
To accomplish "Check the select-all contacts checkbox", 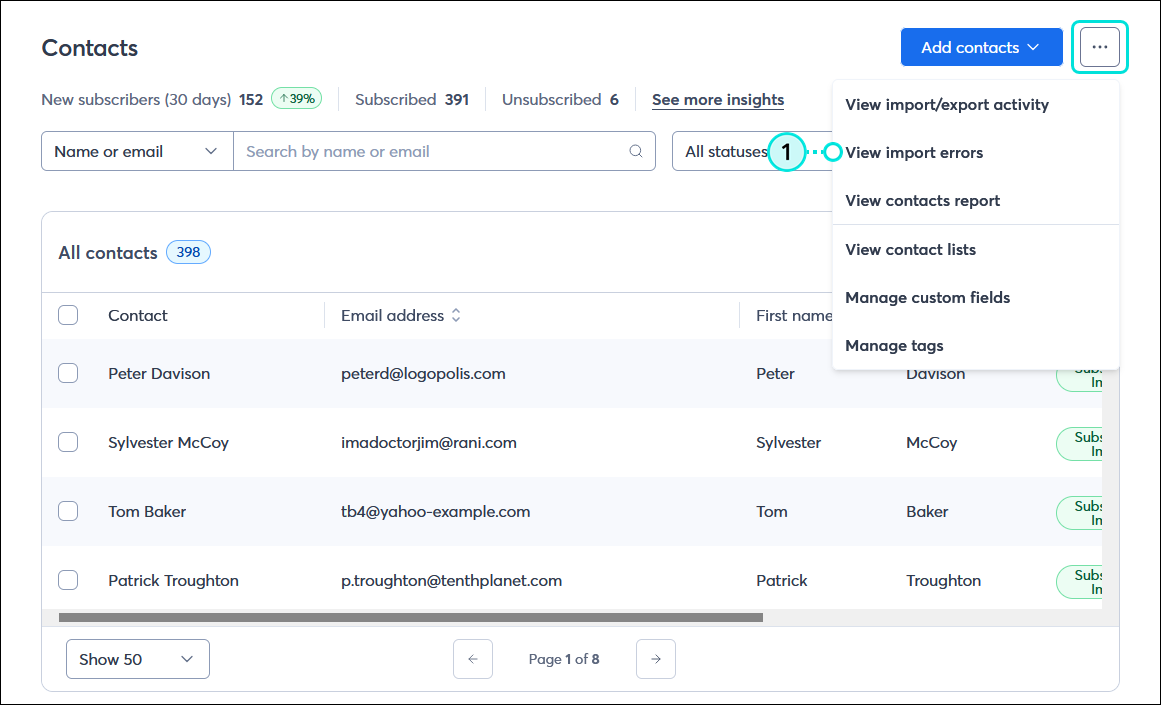I will click(68, 314).
